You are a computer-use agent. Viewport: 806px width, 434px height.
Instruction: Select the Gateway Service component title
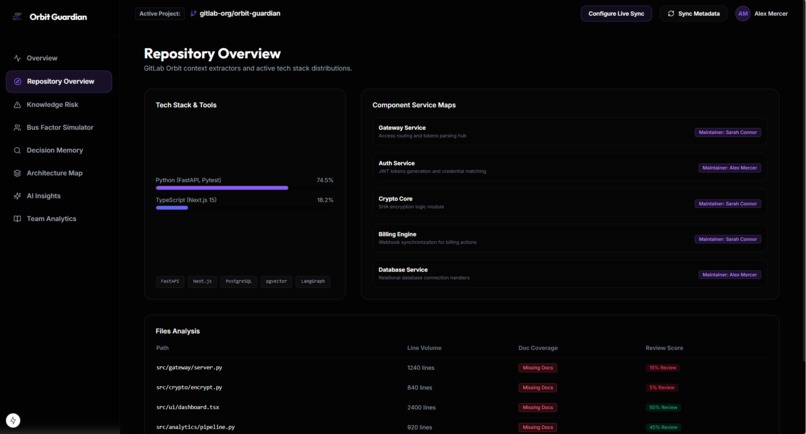tap(402, 128)
